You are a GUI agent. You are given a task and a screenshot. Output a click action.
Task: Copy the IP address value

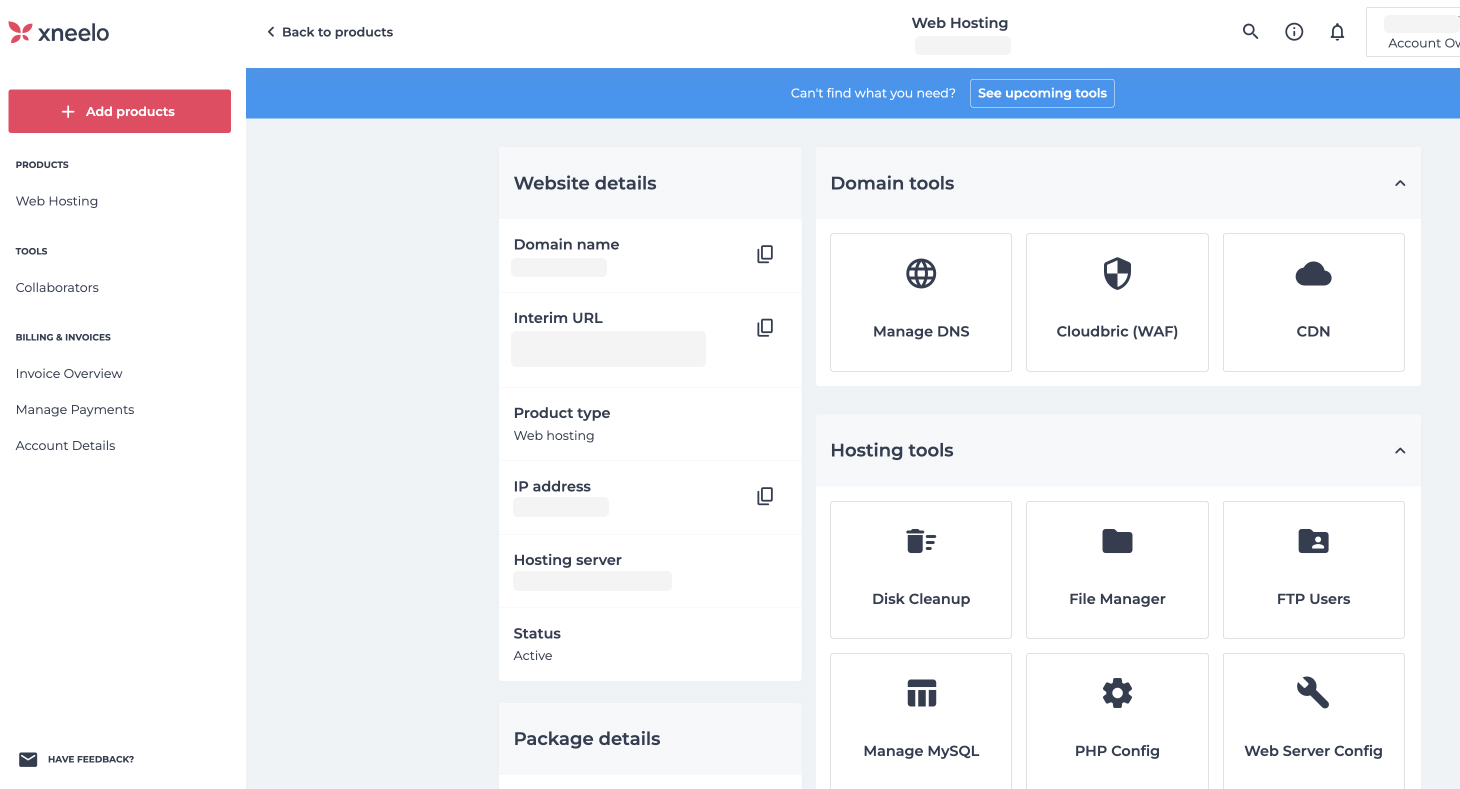point(765,496)
